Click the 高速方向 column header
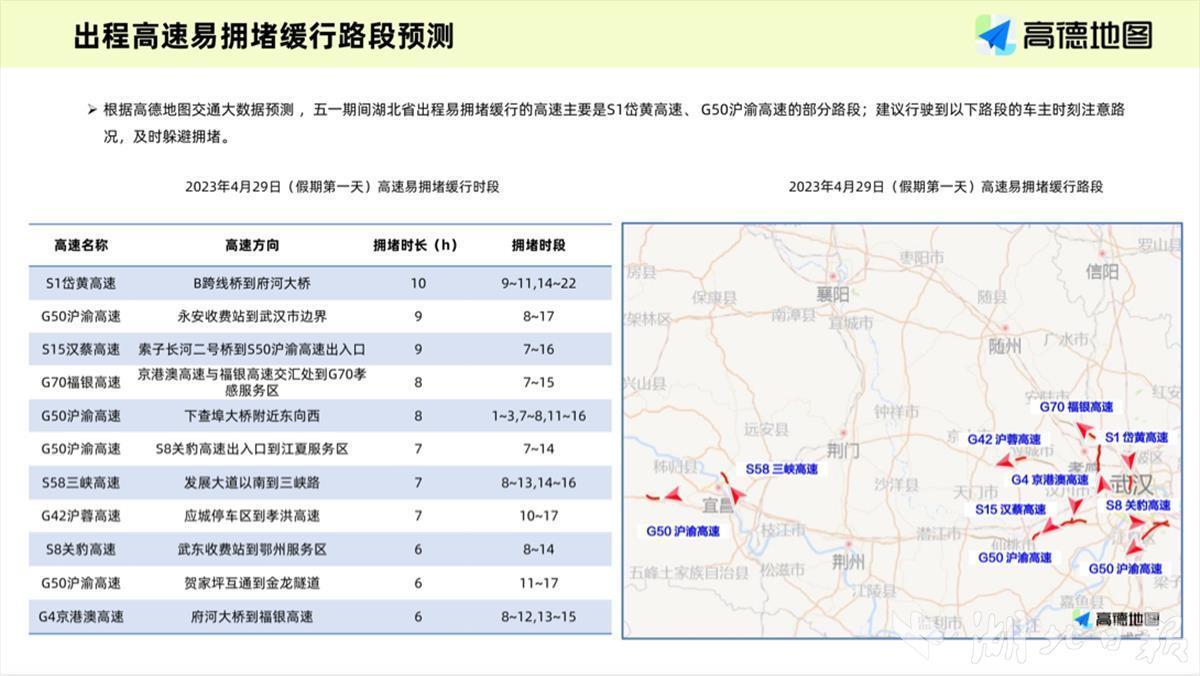This screenshot has height=676, width=1200. tap(252, 245)
